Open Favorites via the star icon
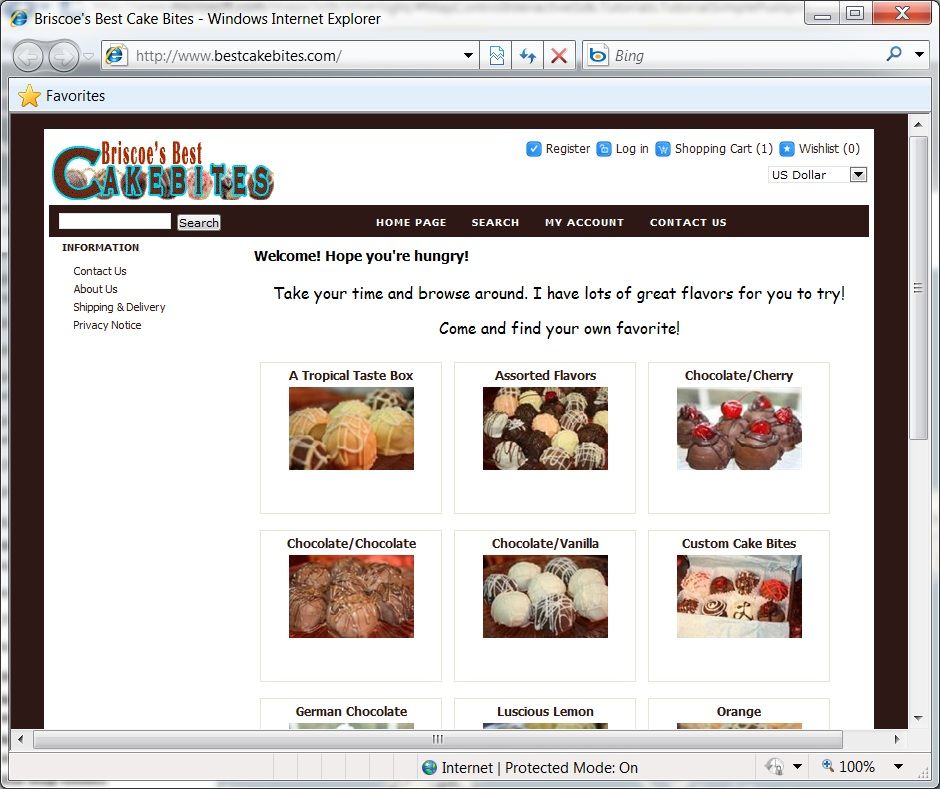 29,96
